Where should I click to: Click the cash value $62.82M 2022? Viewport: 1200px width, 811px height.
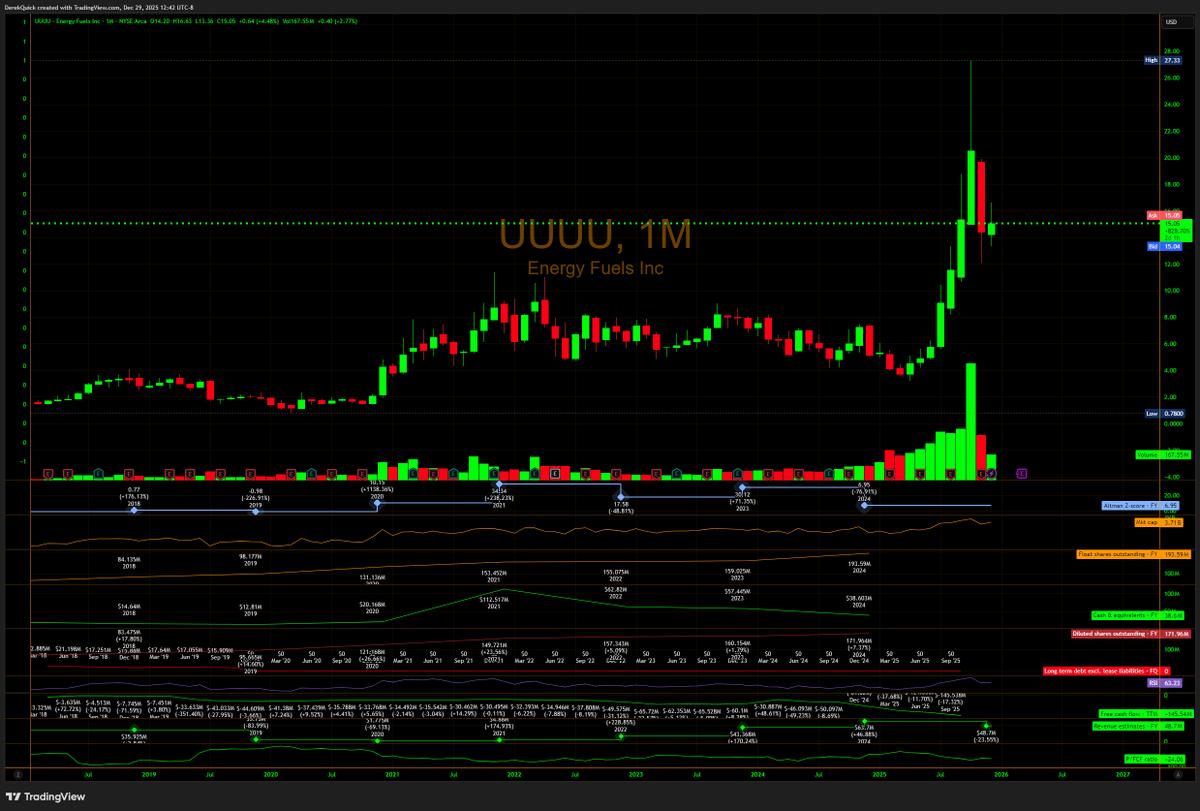coord(616,592)
